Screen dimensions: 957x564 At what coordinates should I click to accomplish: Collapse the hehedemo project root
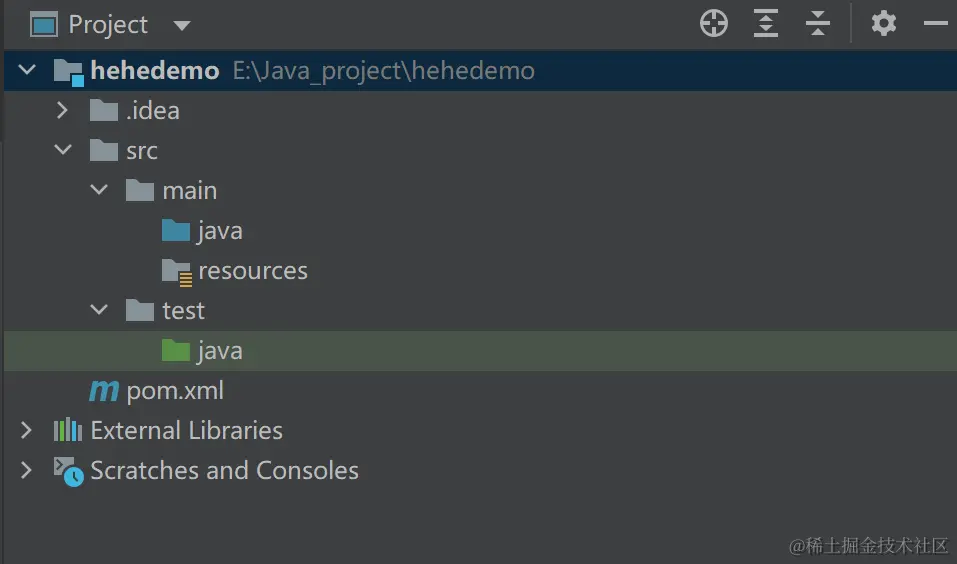(27, 71)
